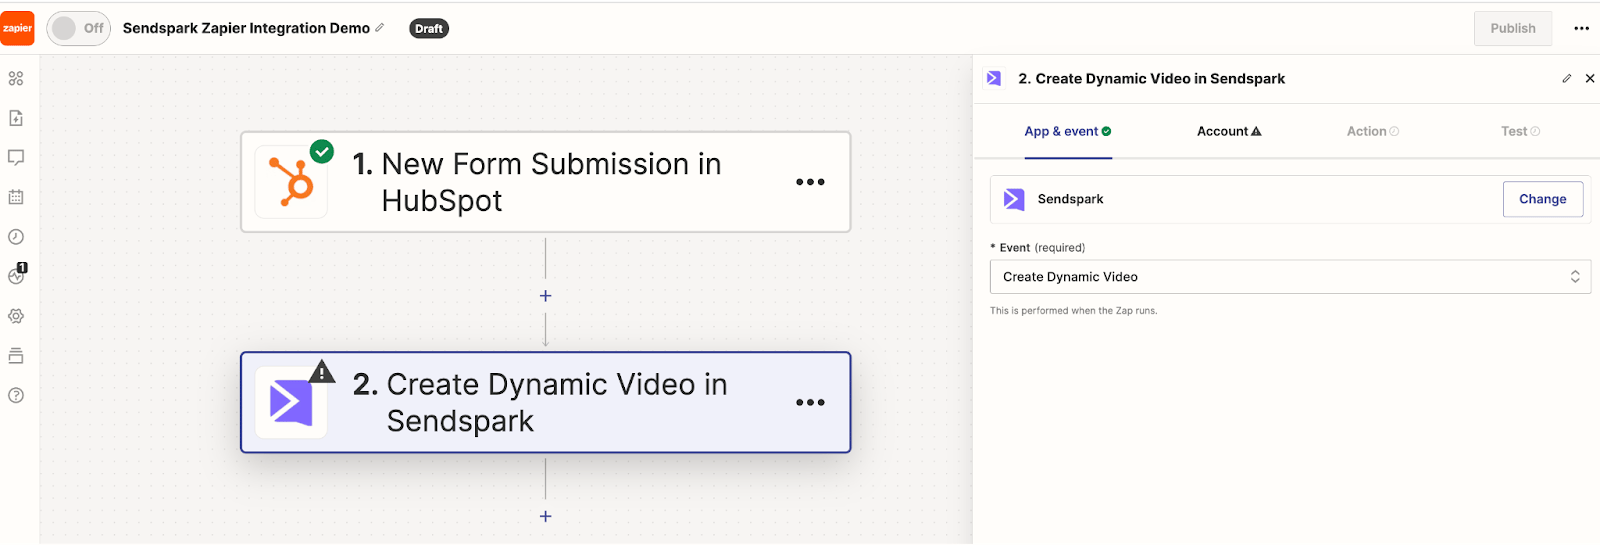Viewport: 1600px width, 545px height.
Task: Click the Event dropdown arrows
Action: (x=1575, y=277)
